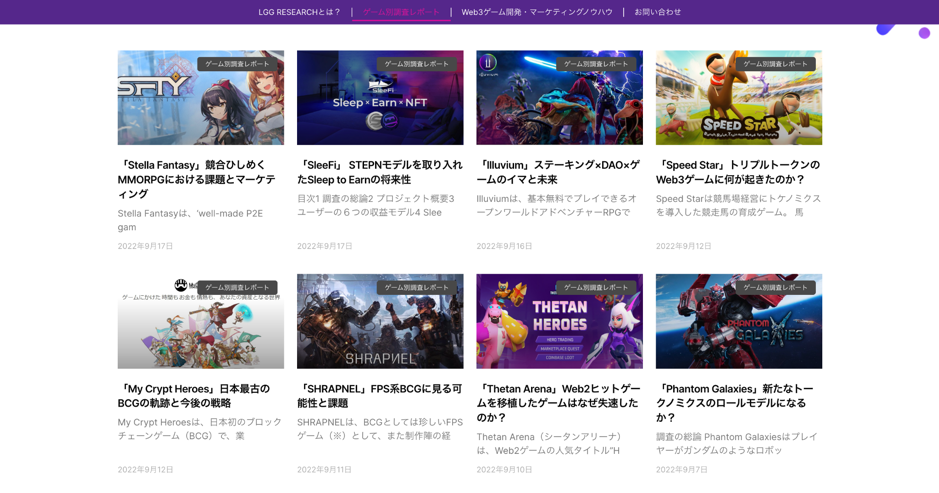Click the SleeFi excerpt starting 目次1 調査の総論

click(375, 205)
